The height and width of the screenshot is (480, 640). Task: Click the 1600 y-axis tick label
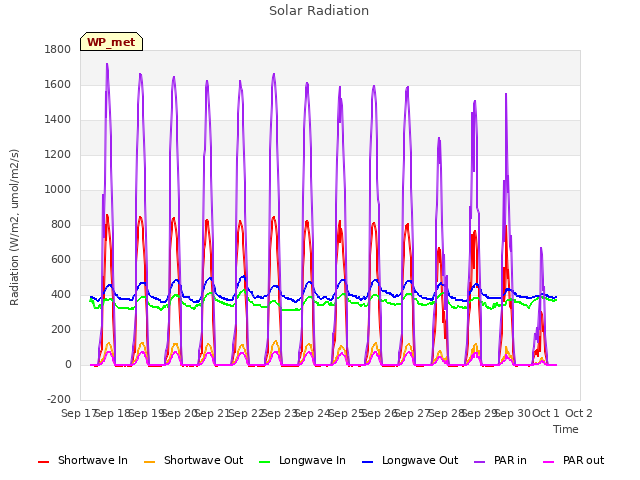tap(58, 84)
